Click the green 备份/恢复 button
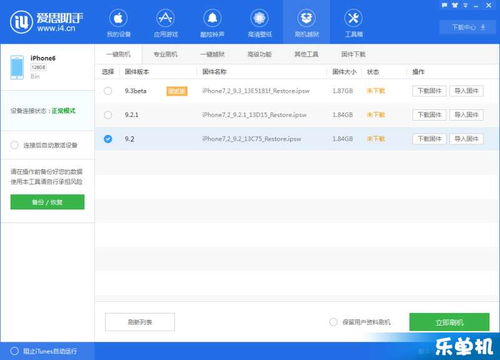The image size is (500, 360). 47,202
